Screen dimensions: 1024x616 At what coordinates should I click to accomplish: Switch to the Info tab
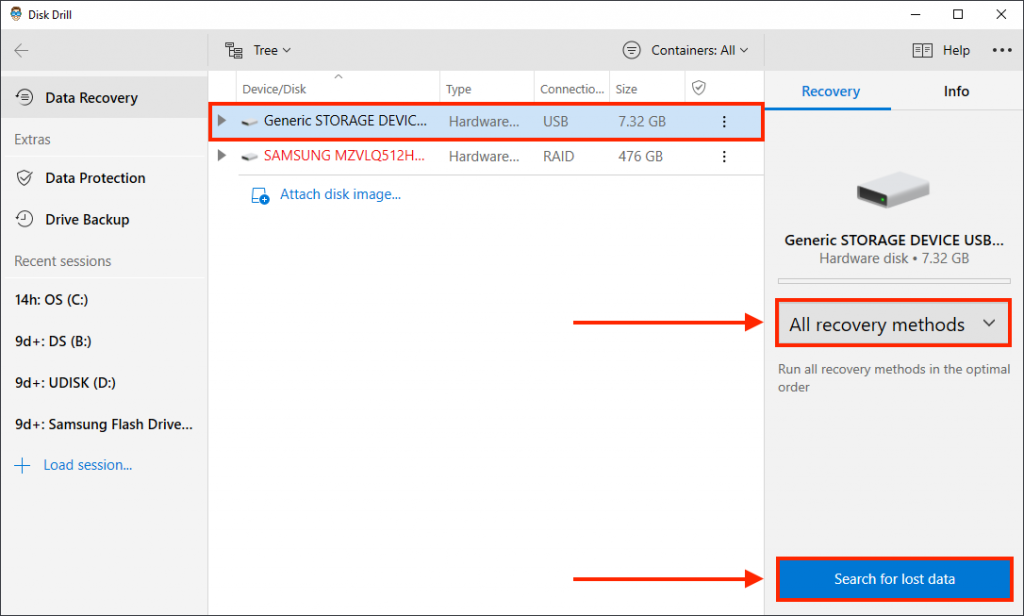[x=955, y=90]
